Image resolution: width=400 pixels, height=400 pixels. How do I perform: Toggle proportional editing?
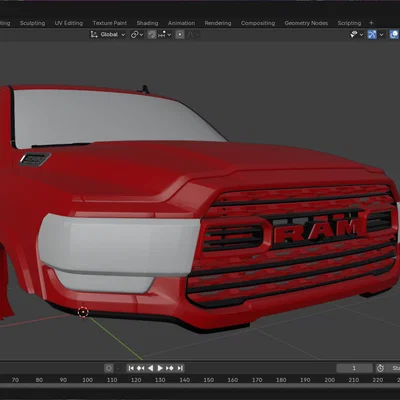(180, 35)
